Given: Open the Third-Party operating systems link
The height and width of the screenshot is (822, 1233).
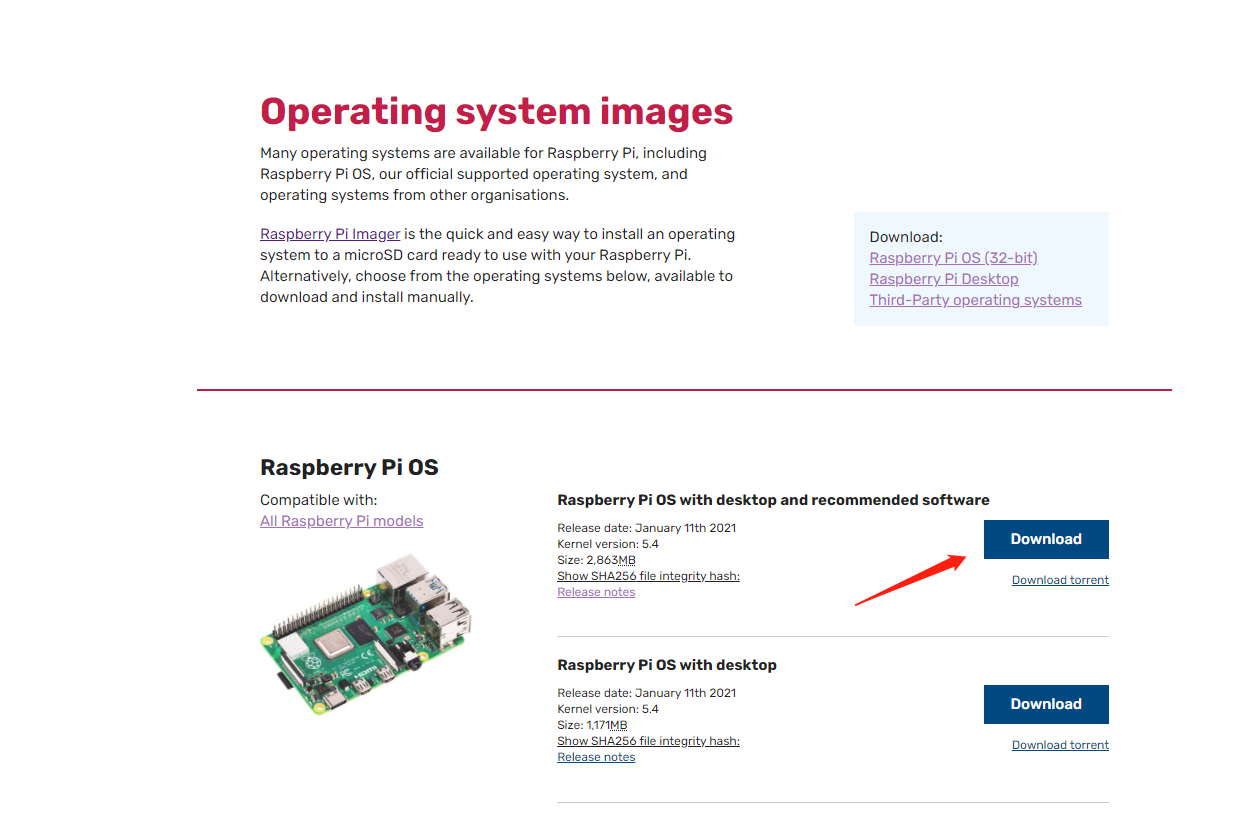Looking at the screenshot, I should click(x=975, y=300).
